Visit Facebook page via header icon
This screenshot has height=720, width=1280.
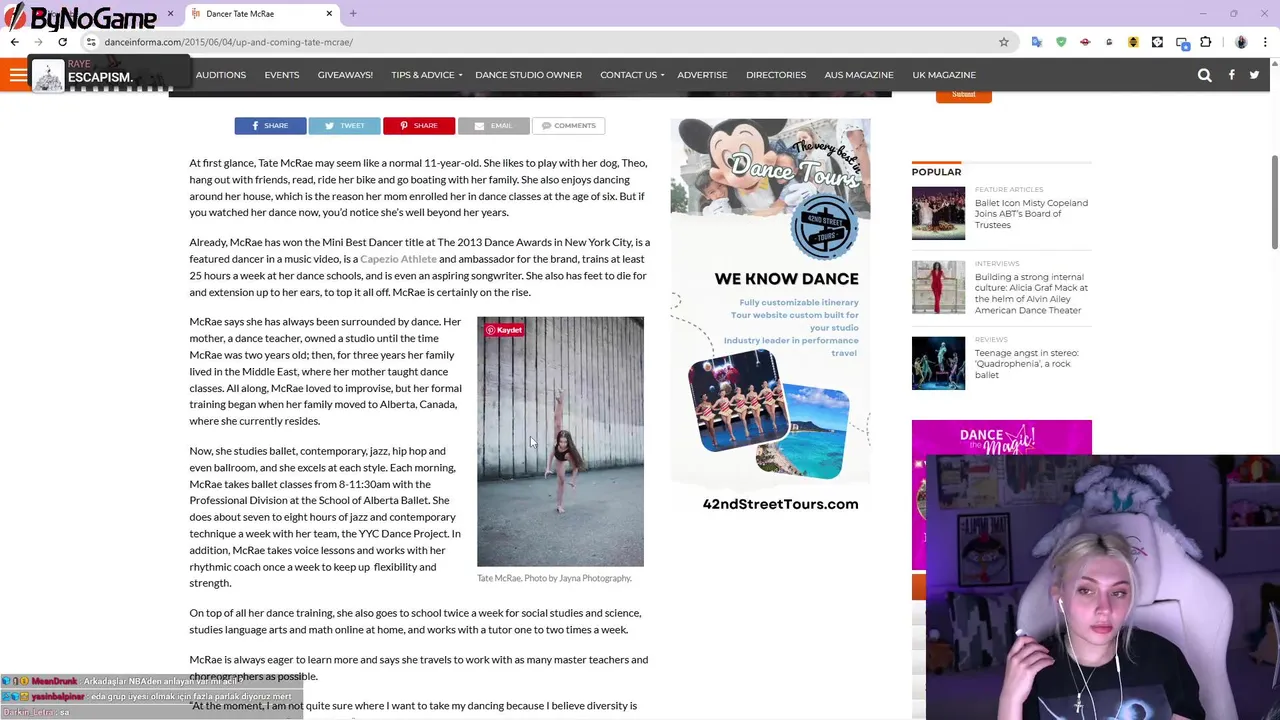pos(1231,75)
